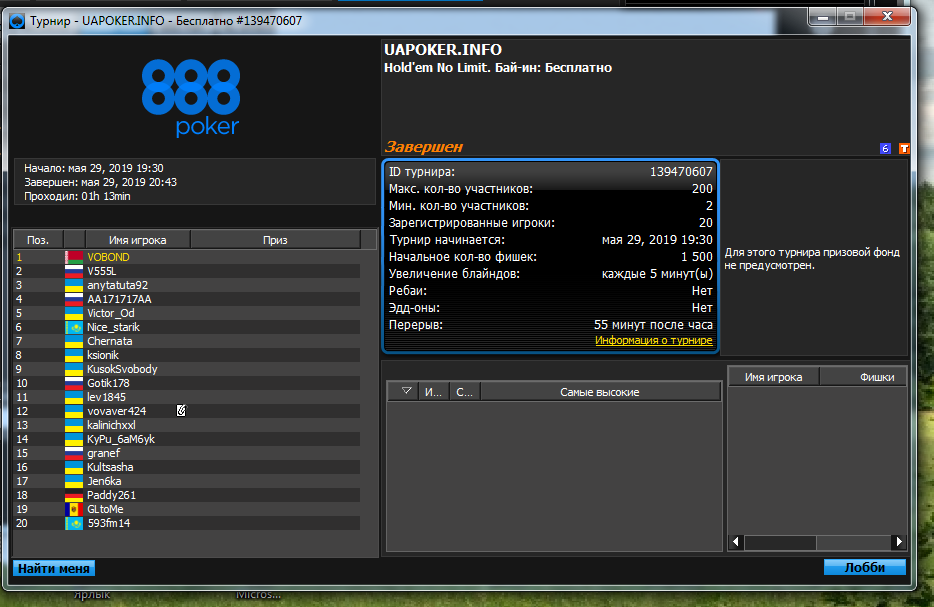Click the "UAPOKER.INFO" tournament heading
Image resolution: width=934 pixels, height=607 pixels.
[x=443, y=49]
